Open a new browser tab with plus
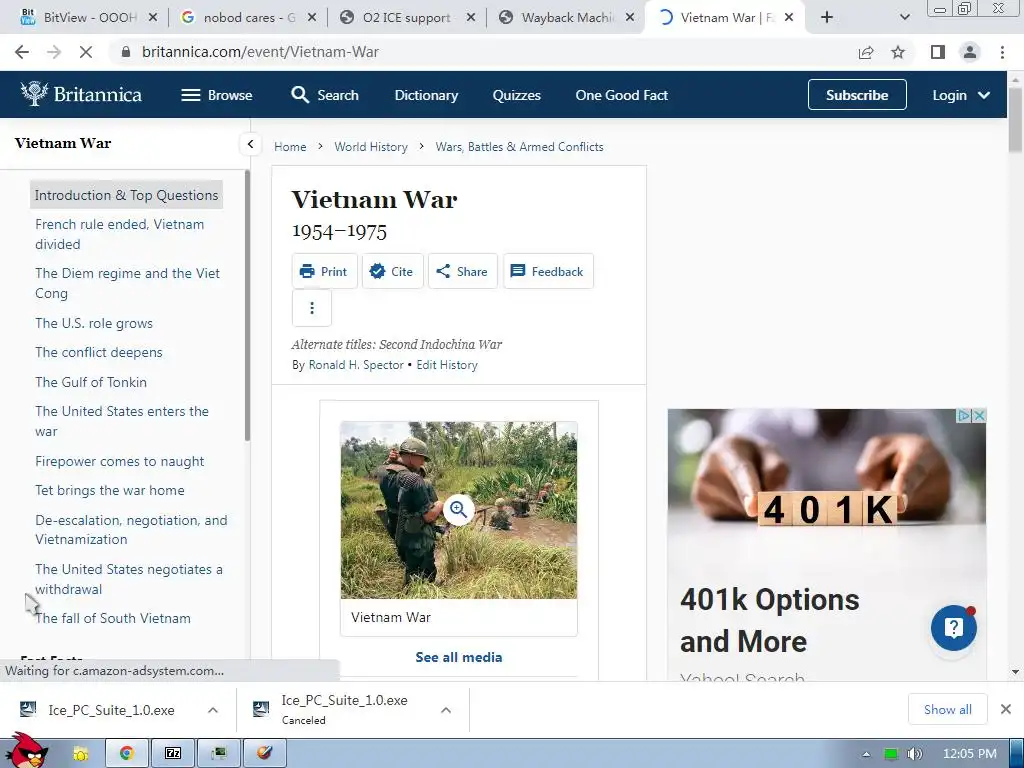1024x768 pixels. (x=827, y=18)
